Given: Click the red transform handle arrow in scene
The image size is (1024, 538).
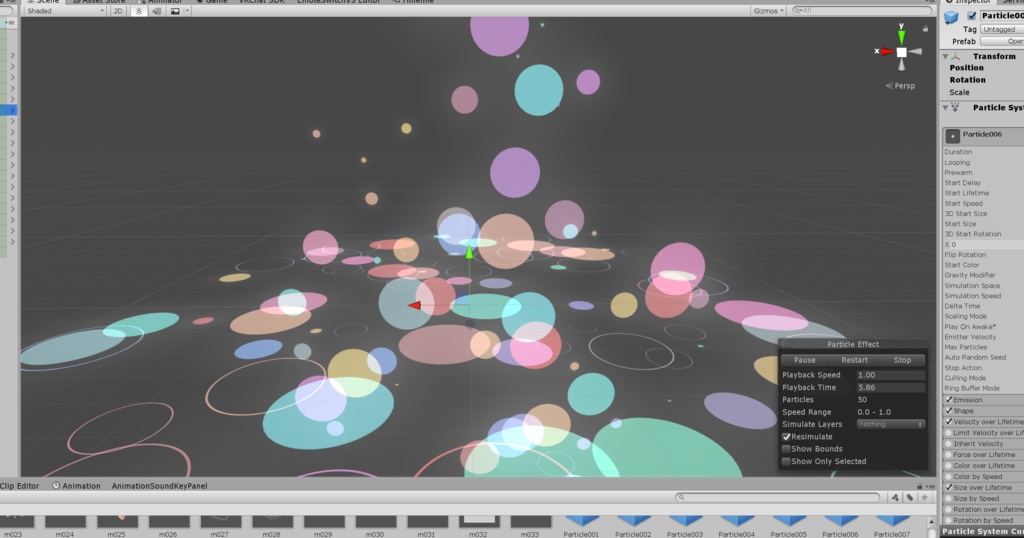Looking at the screenshot, I should [x=415, y=305].
